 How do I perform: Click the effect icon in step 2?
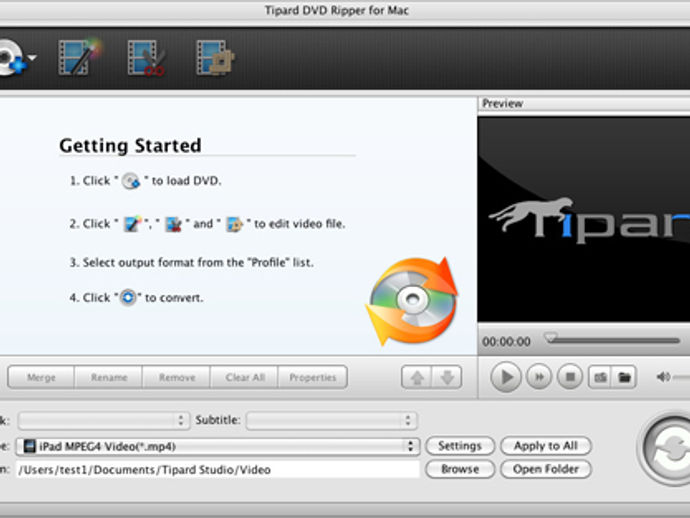tap(132, 224)
